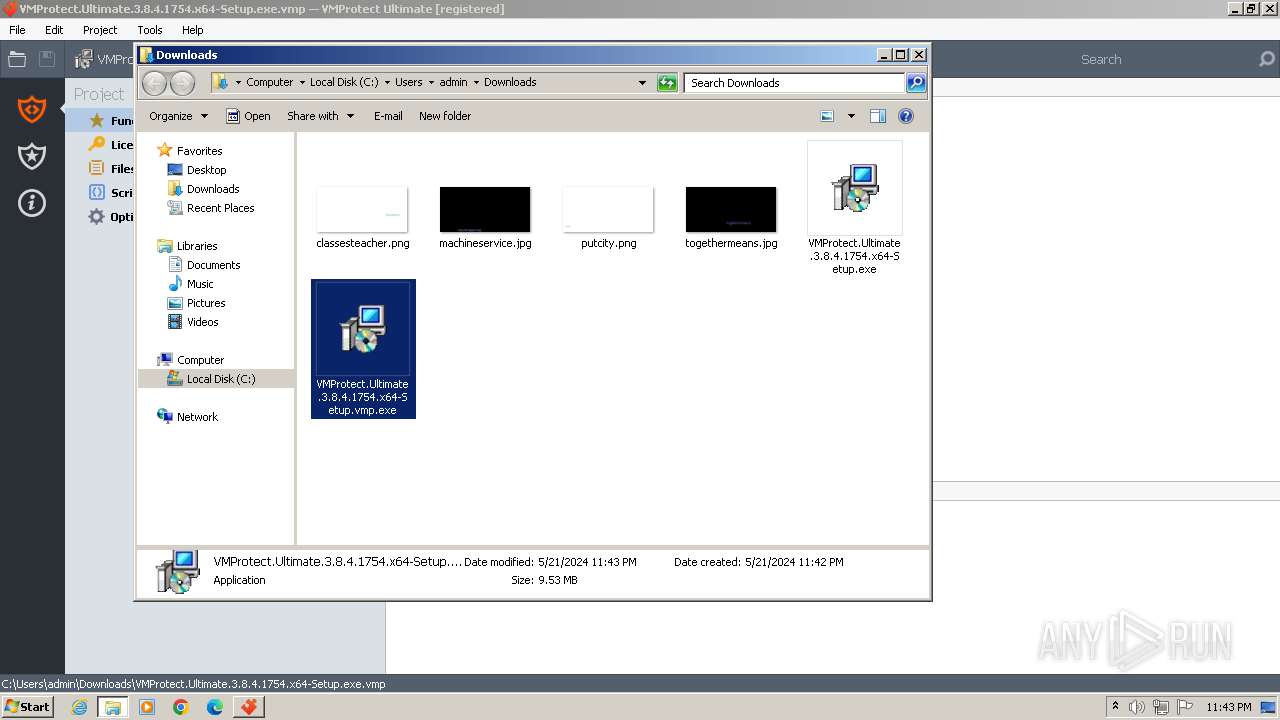Viewport: 1280px width, 720px height.
Task: Click the Explorer search magnifier button
Action: coord(916,83)
